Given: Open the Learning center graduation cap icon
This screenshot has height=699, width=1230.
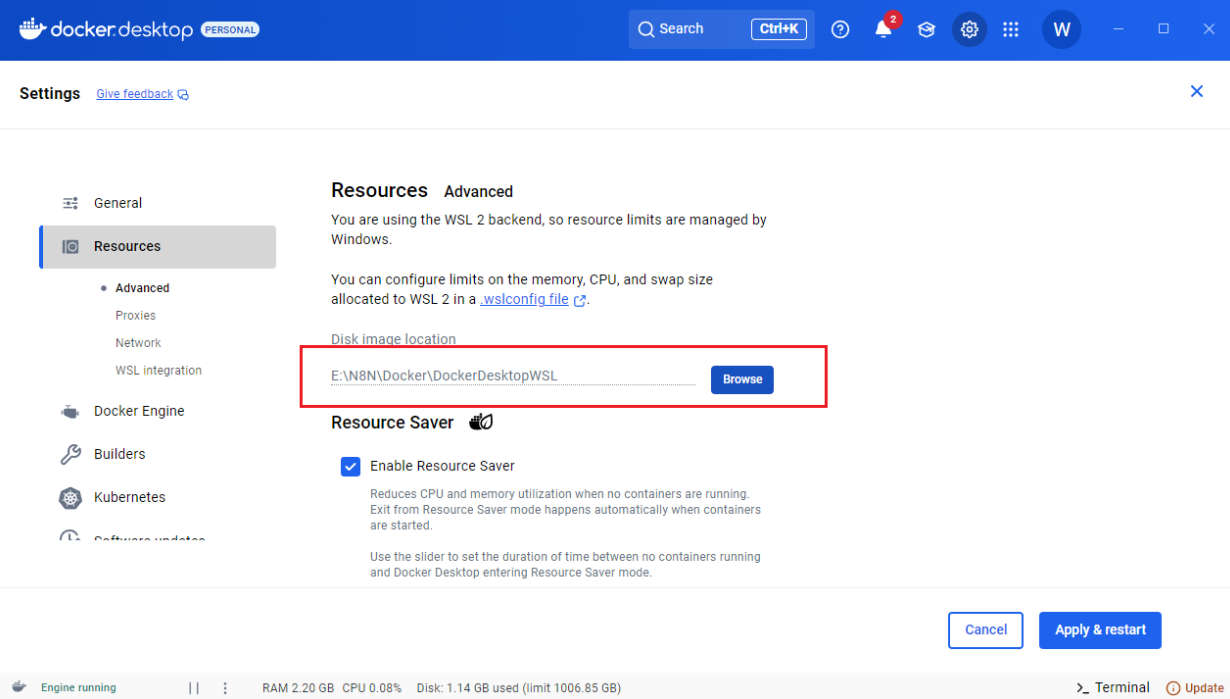Looking at the screenshot, I should tap(926, 29).
